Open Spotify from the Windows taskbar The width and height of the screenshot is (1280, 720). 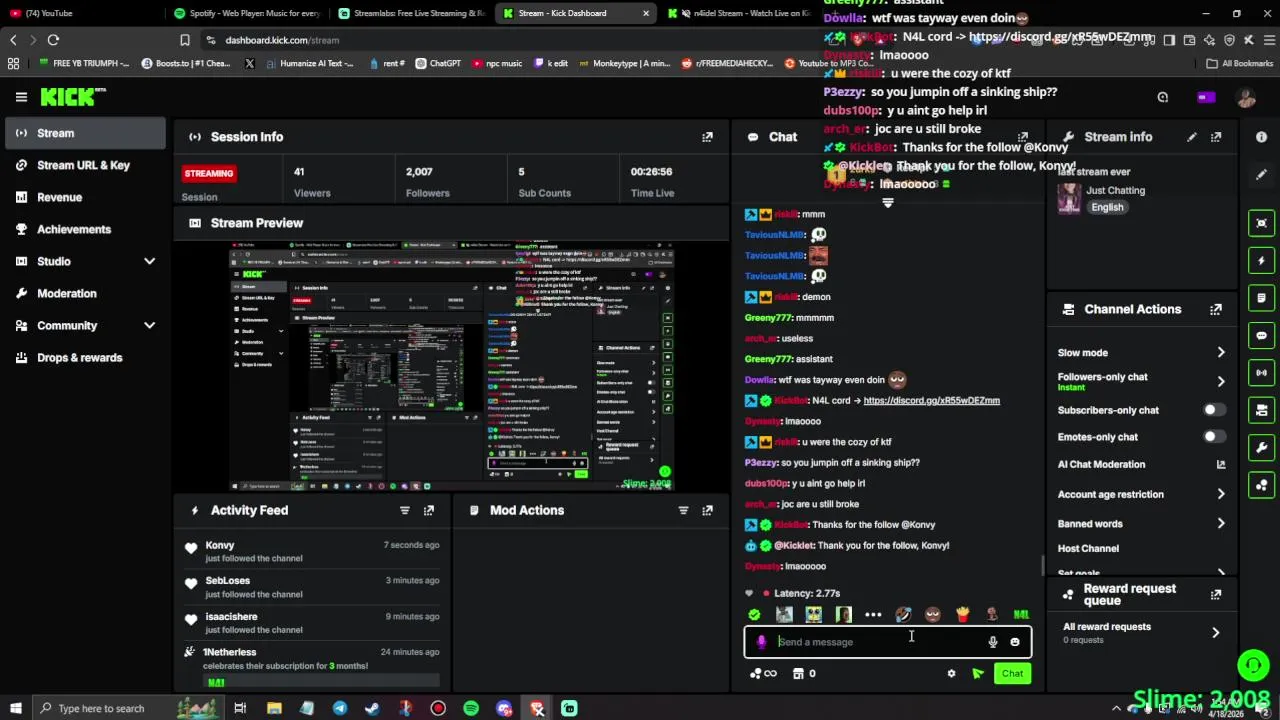(x=471, y=708)
